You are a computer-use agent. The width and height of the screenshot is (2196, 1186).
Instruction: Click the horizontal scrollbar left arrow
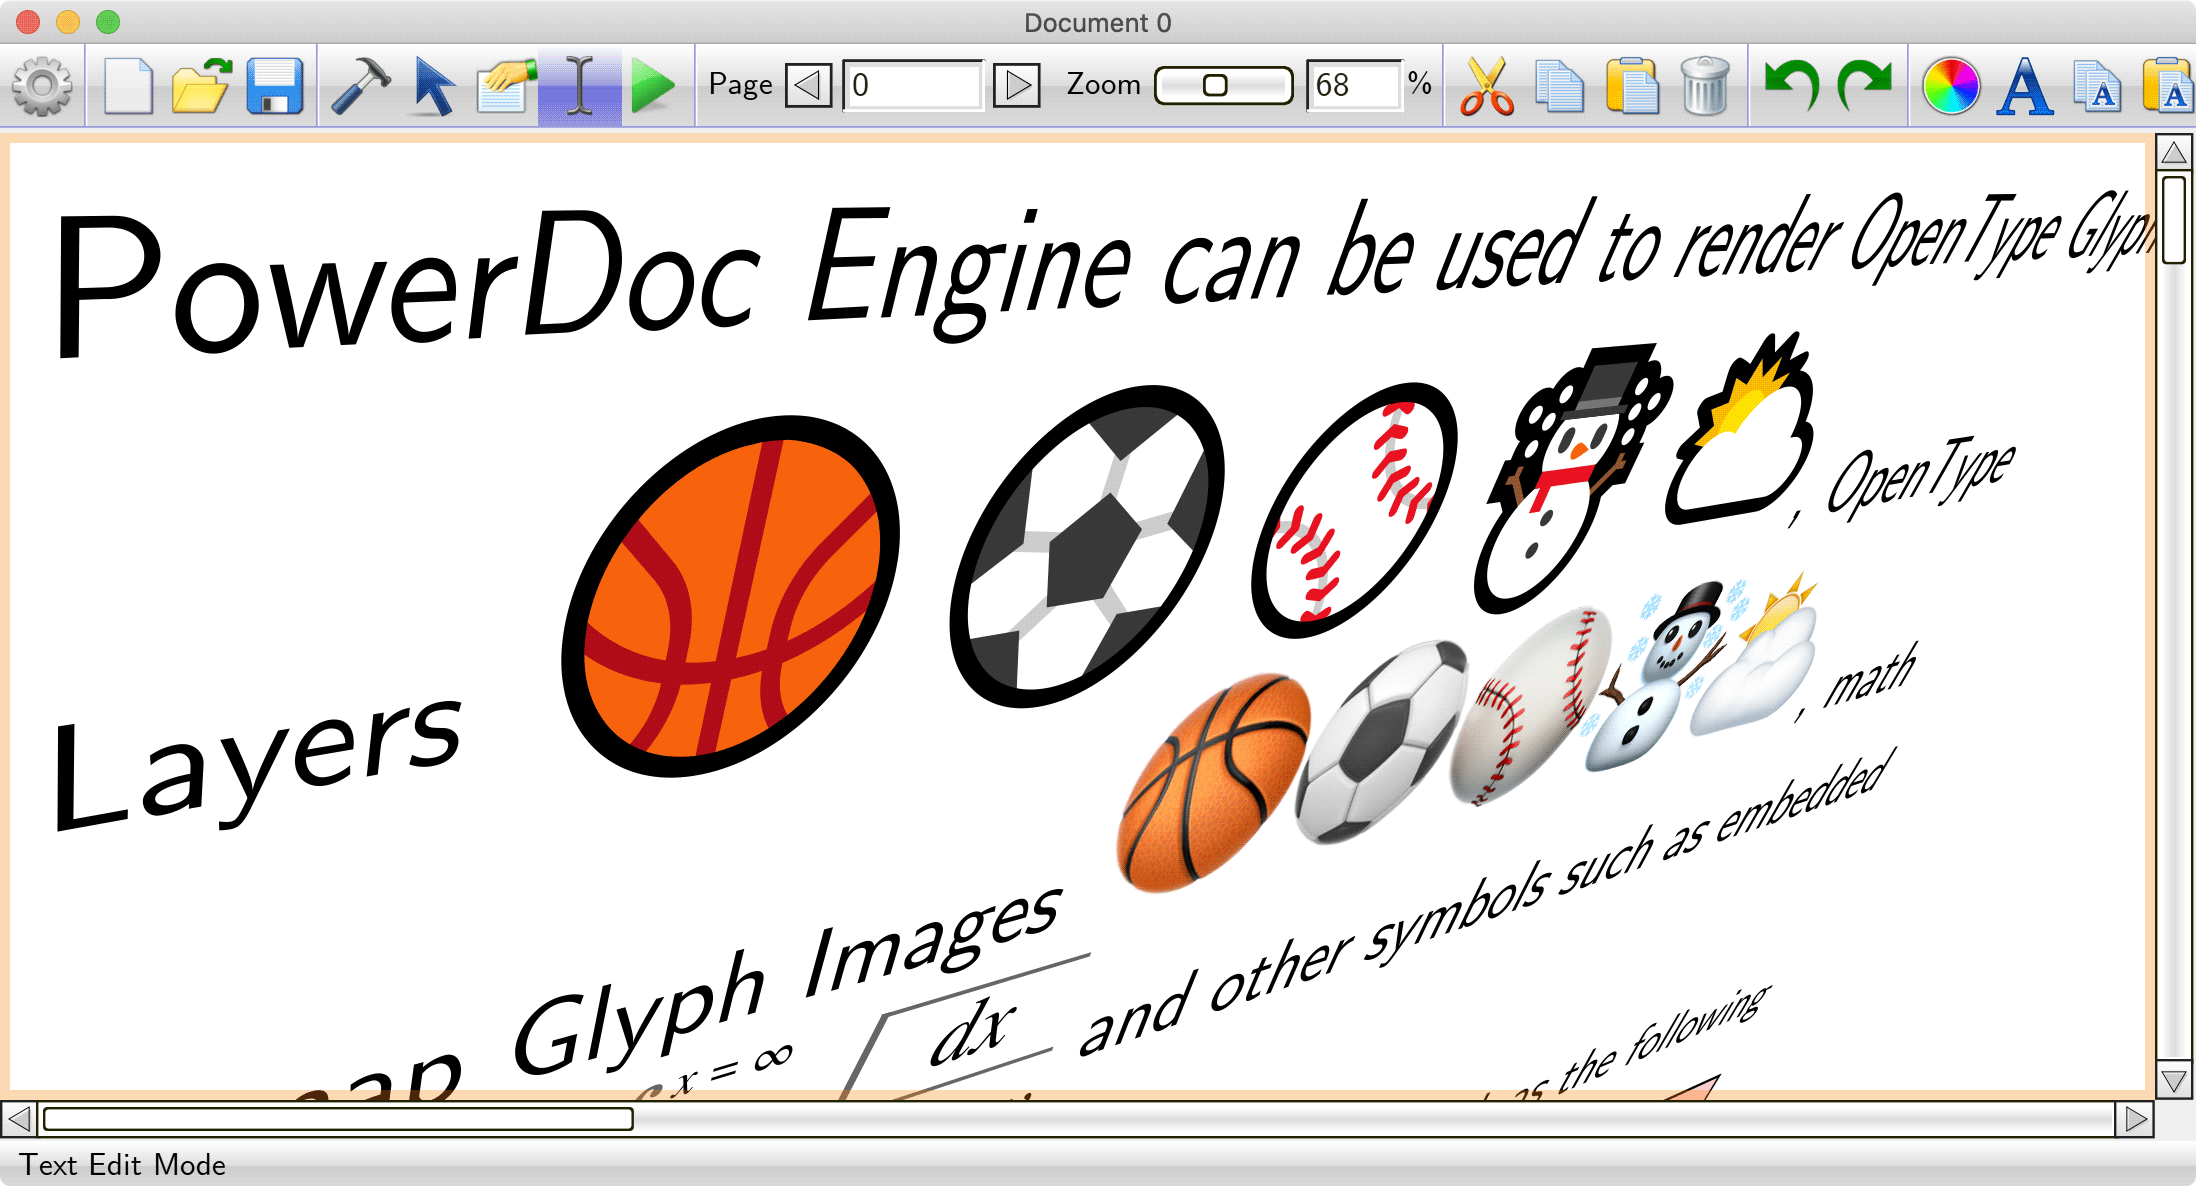point(19,1119)
